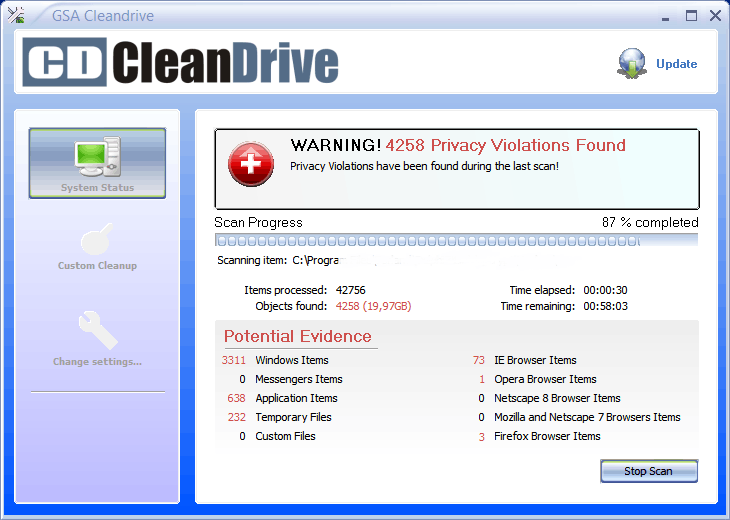Image resolution: width=730 pixels, height=520 pixels.
Task: Click the Scan Progress label
Action: point(258,223)
